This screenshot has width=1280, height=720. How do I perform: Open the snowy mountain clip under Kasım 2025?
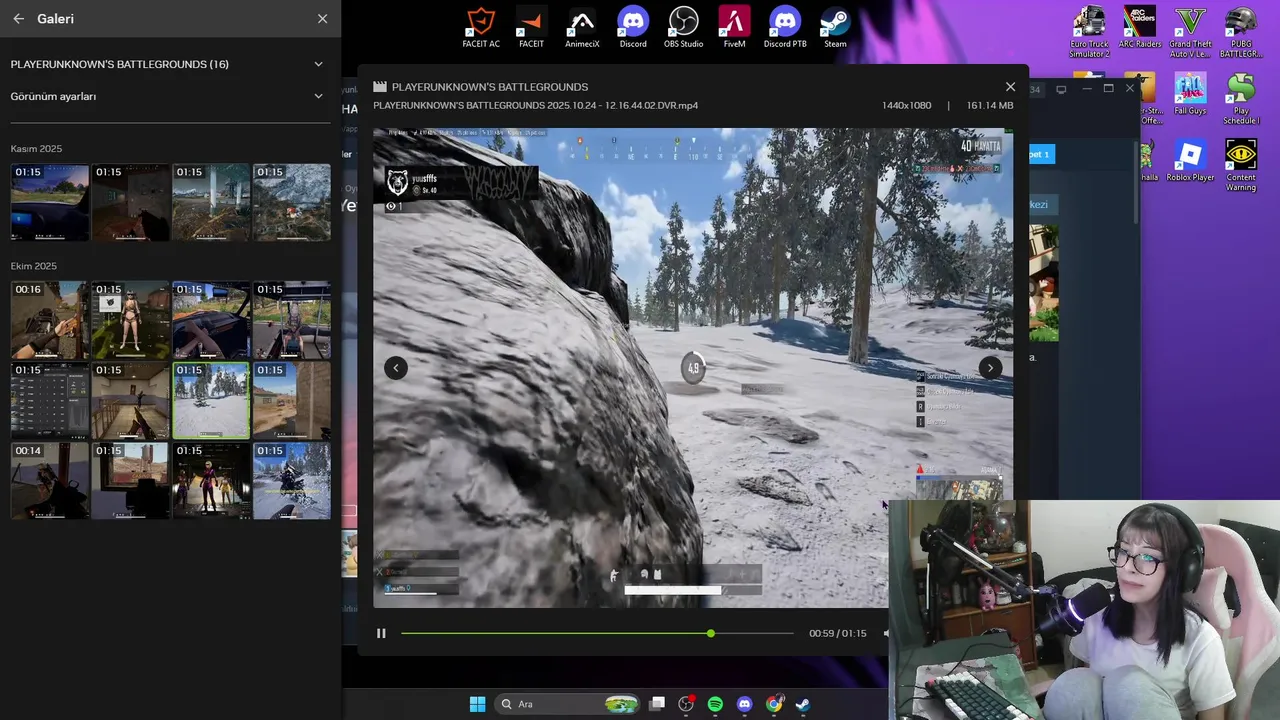pos(292,202)
